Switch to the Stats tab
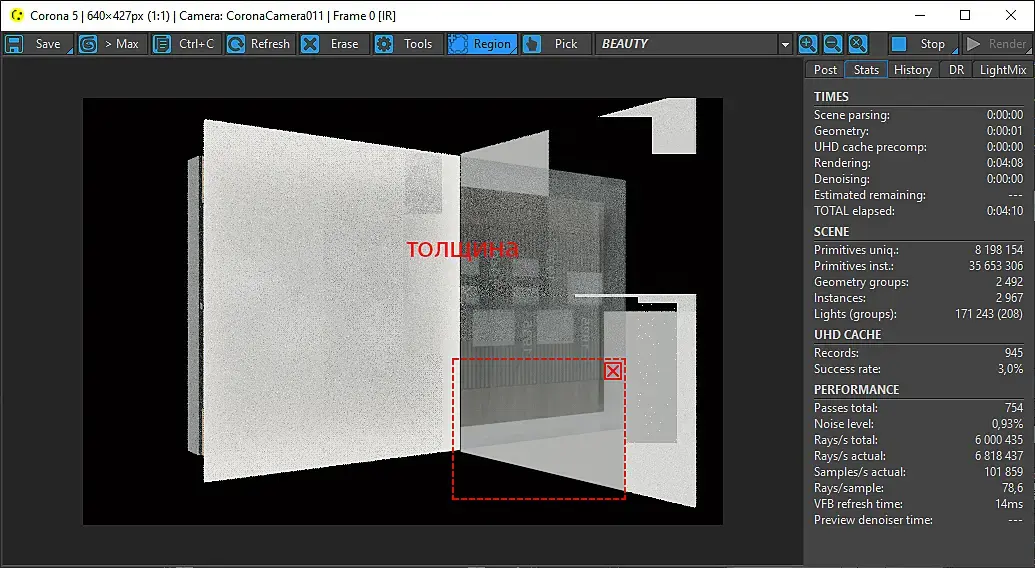Viewport: 1035px width, 568px height. pyautogui.click(x=866, y=70)
